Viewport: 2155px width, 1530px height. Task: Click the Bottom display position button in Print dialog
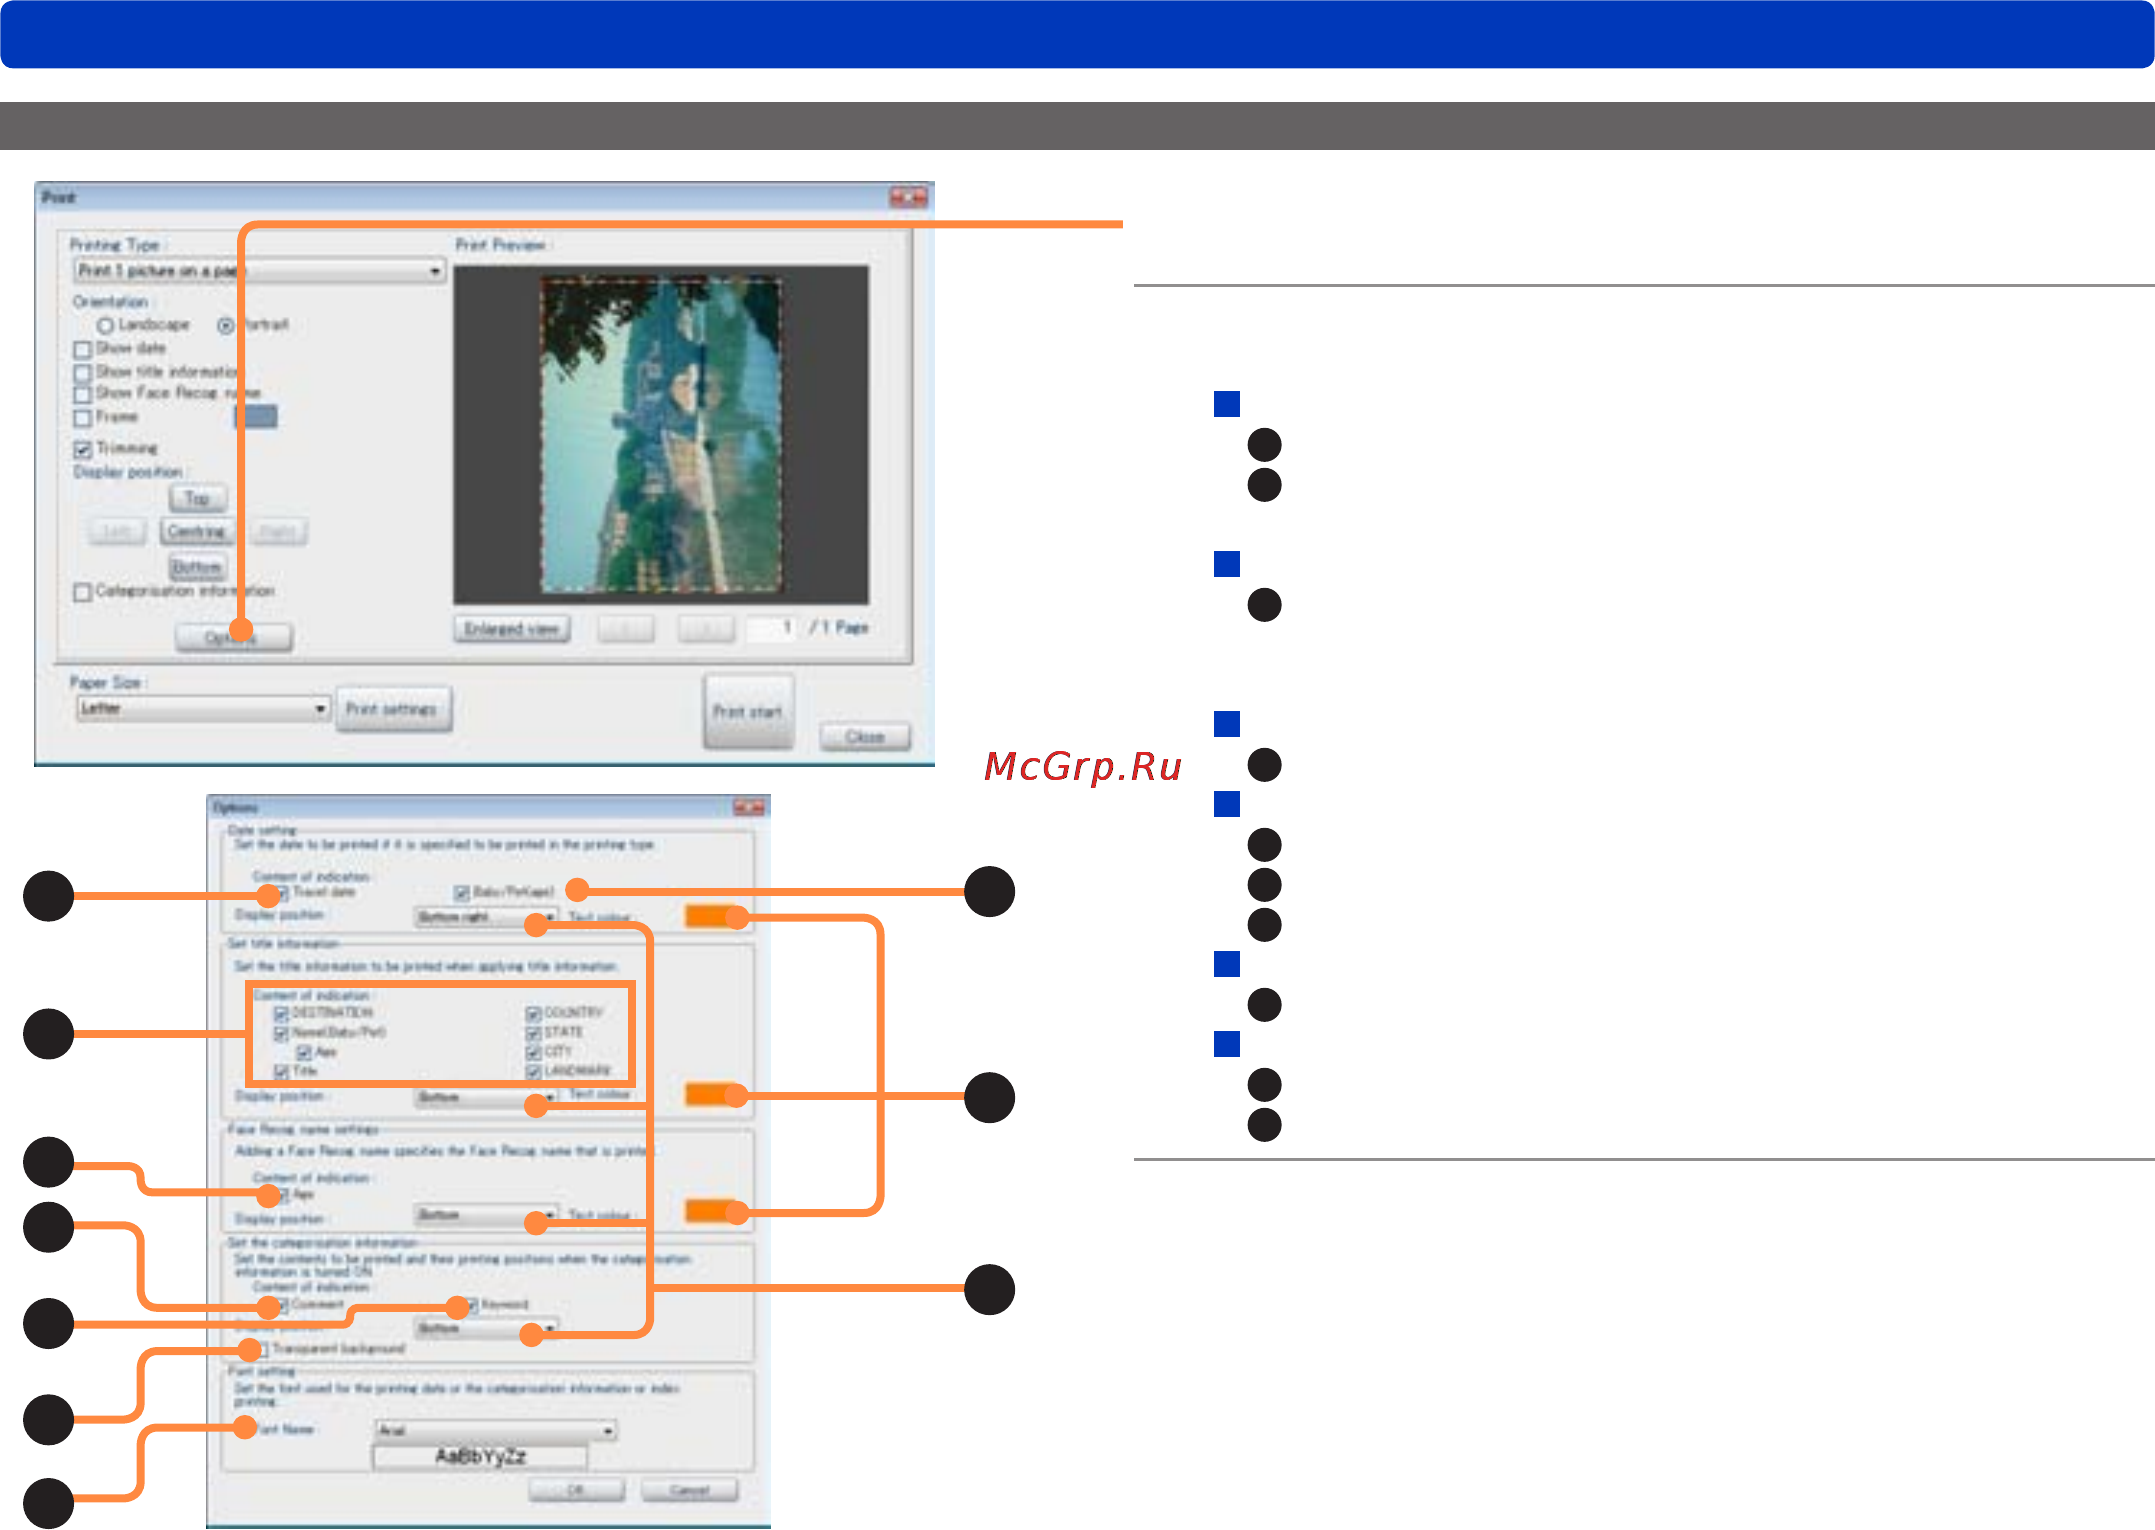[x=197, y=567]
